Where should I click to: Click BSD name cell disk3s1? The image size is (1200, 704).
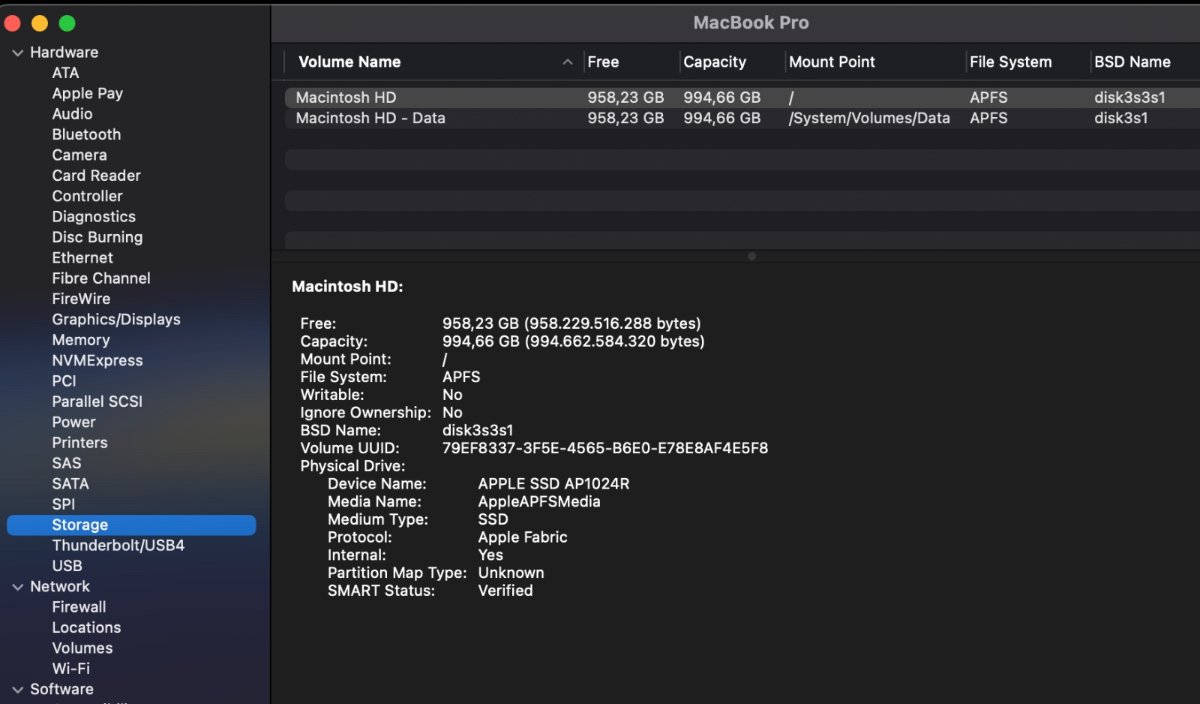[1121, 118]
